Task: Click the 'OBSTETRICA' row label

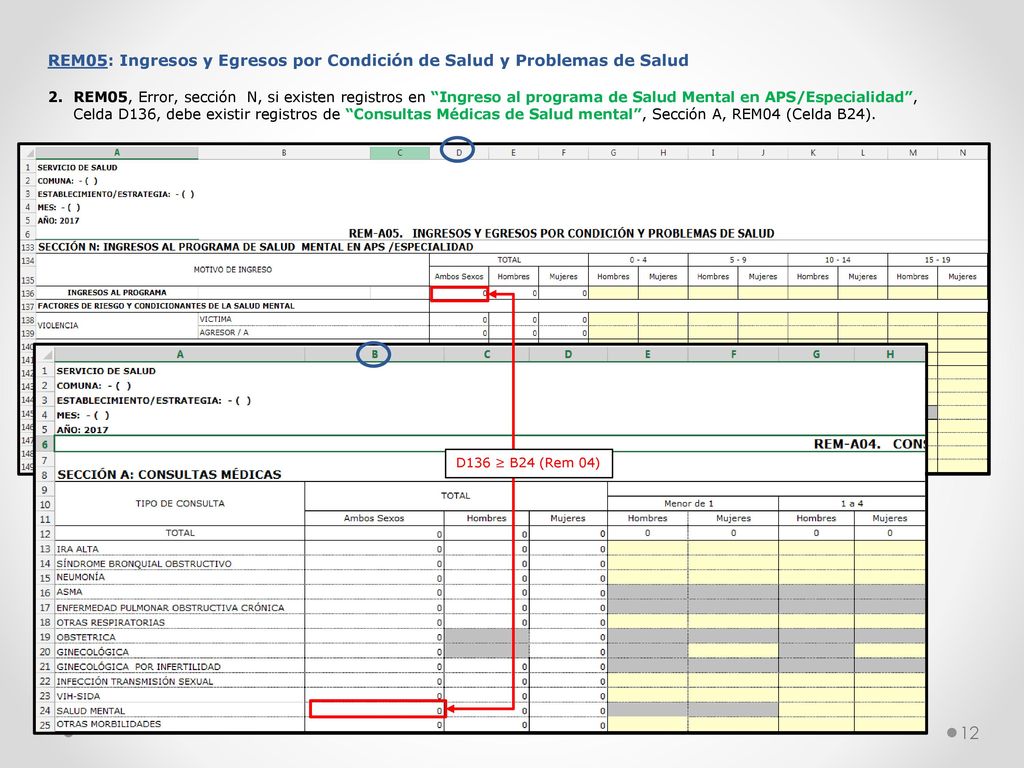Action: (x=86, y=637)
